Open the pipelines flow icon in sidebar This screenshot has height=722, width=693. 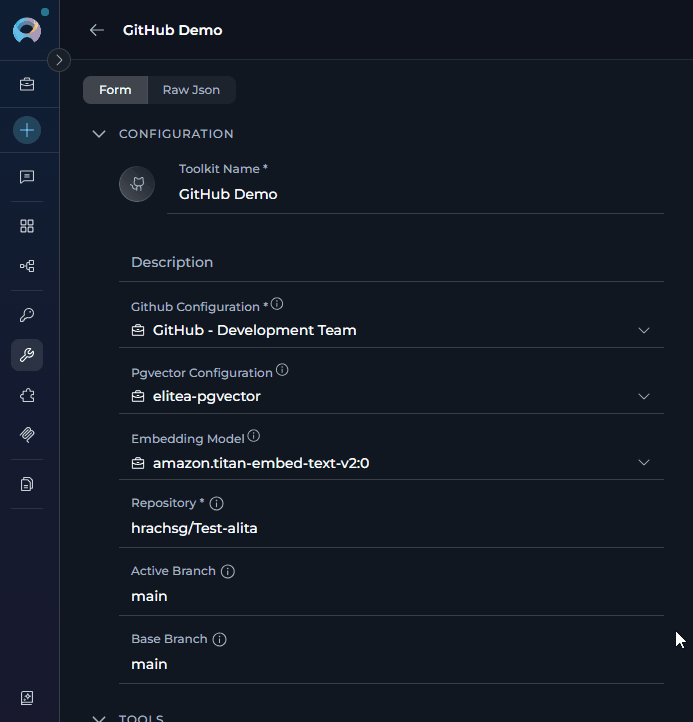tap(27, 266)
